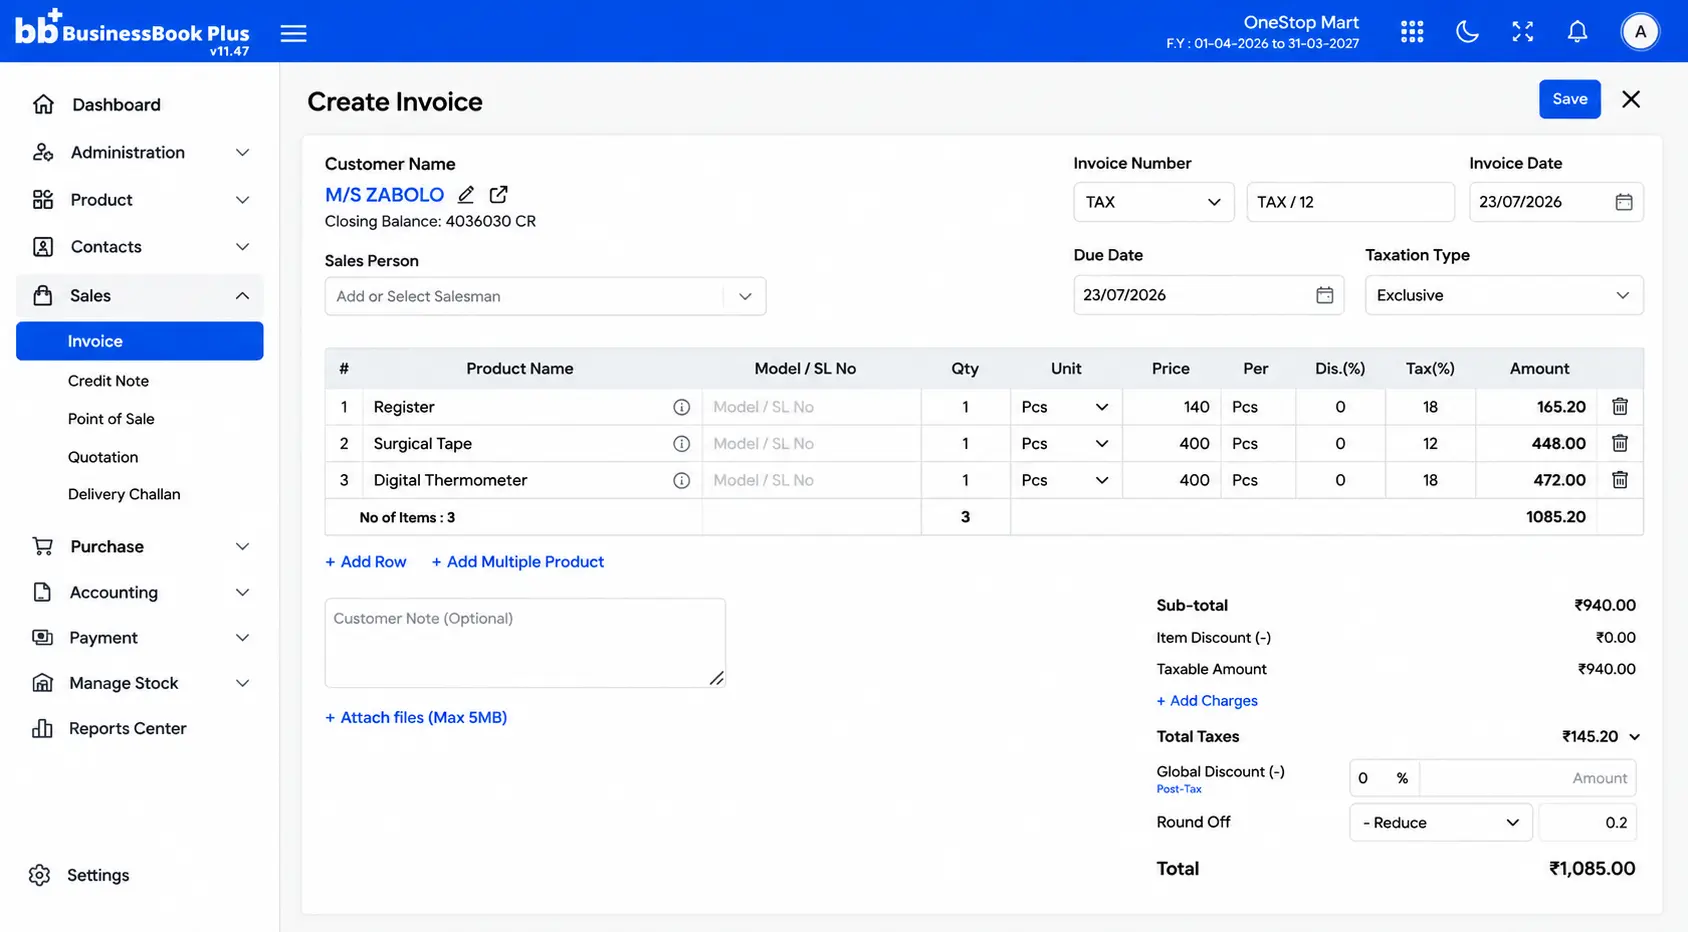Open Quotation in Sales menu
The image size is (1688, 932).
(x=103, y=457)
